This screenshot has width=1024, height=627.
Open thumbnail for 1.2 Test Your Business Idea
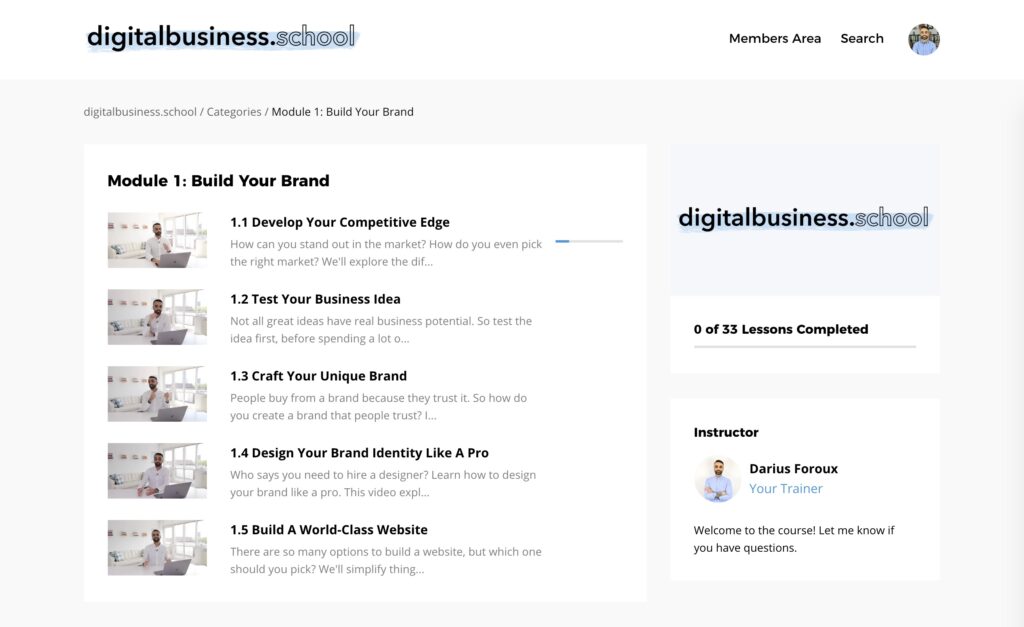pos(157,317)
